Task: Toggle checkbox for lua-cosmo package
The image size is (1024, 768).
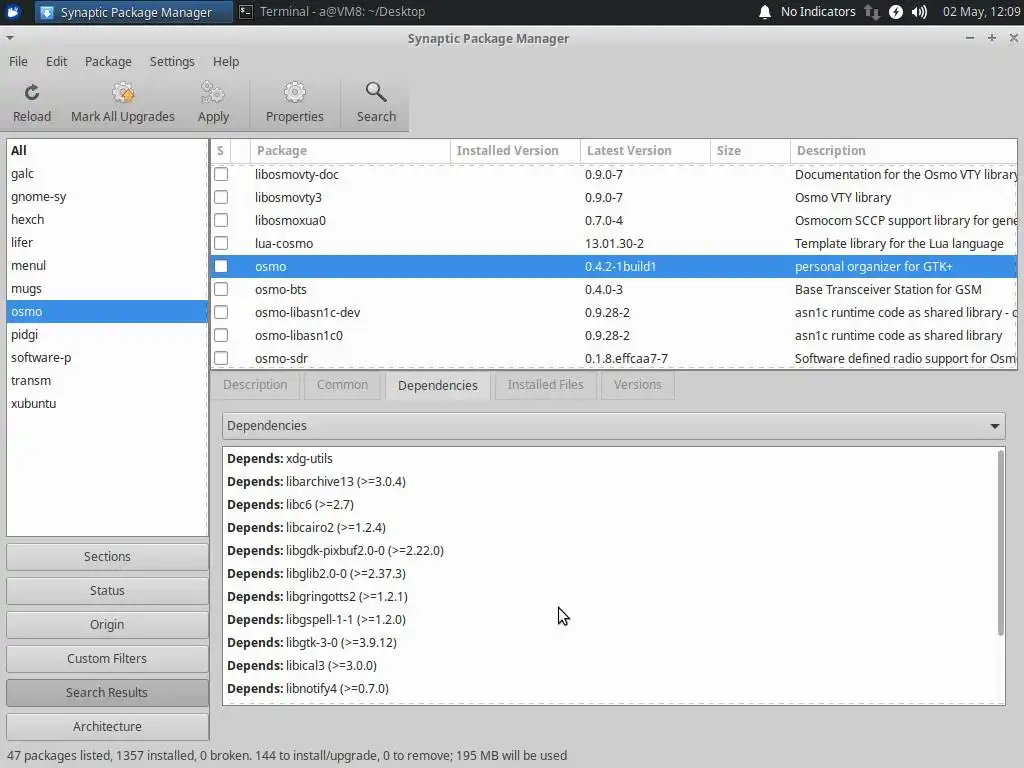Action: (221, 243)
